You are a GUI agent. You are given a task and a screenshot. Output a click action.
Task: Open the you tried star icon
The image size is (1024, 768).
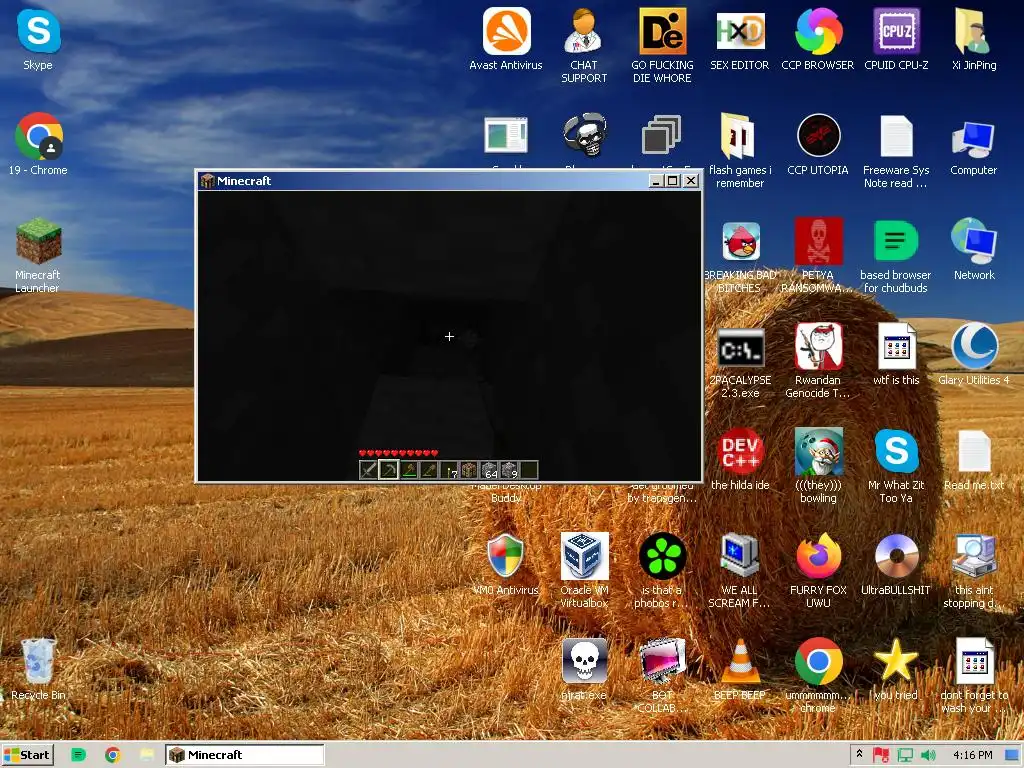tap(896, 669)
